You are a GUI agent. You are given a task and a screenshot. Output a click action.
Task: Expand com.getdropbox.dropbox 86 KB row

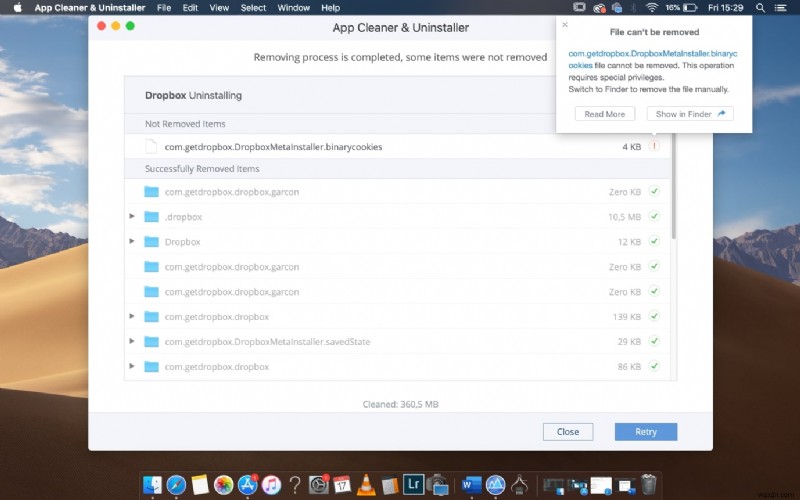click(x=132, y=366)
